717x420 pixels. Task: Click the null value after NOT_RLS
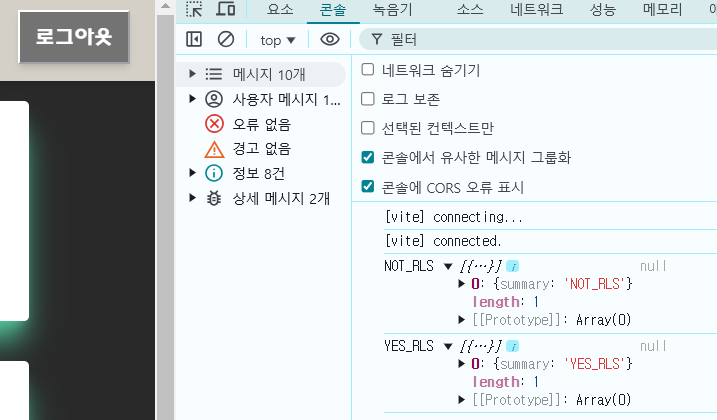(653, 266)
